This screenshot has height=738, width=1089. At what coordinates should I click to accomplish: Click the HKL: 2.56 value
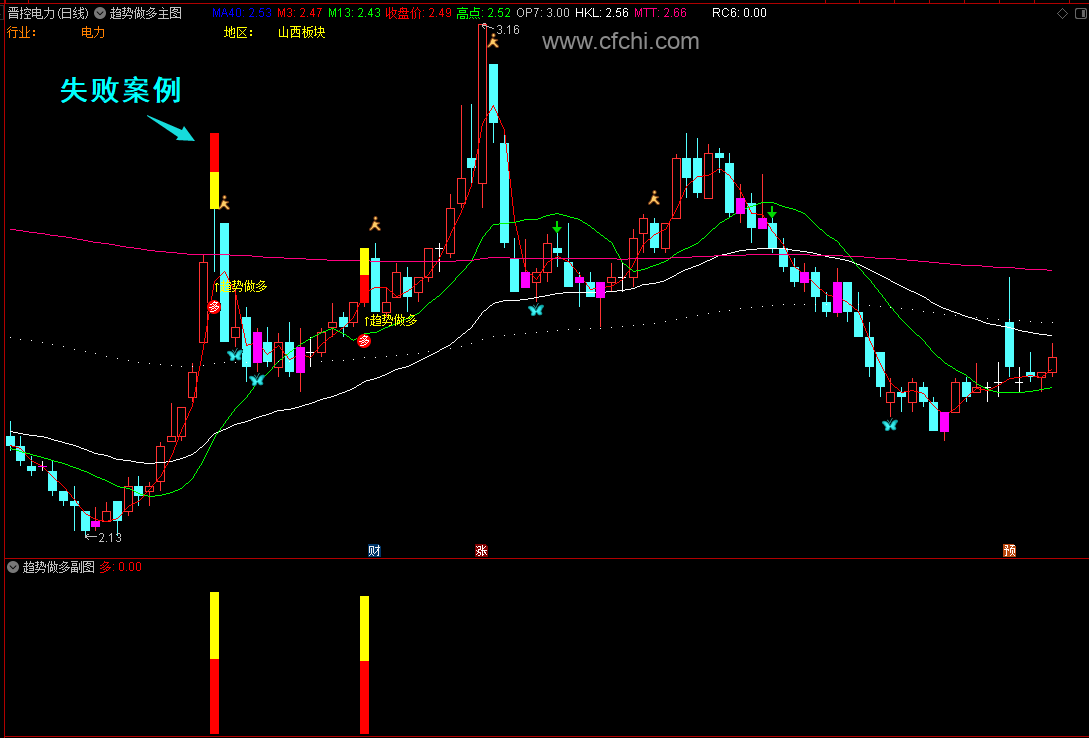tap(601, 13)
